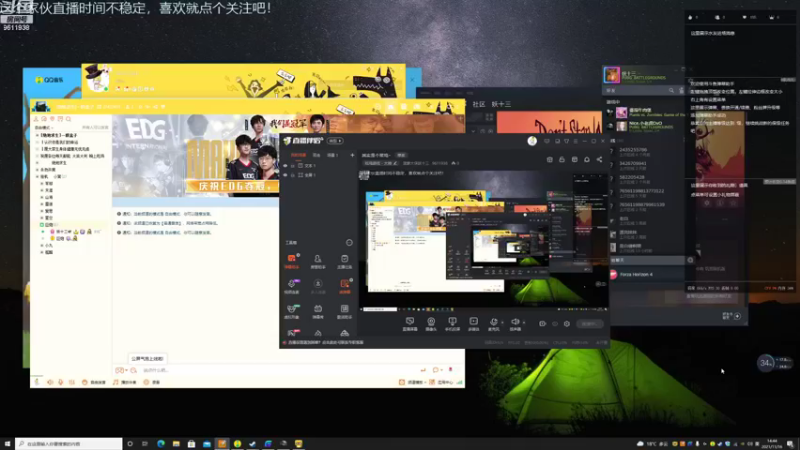The width and height of the screenshot is (800, 450).
Task: Toggle visibility of the 文本 1 source
Action: point(285,166)
